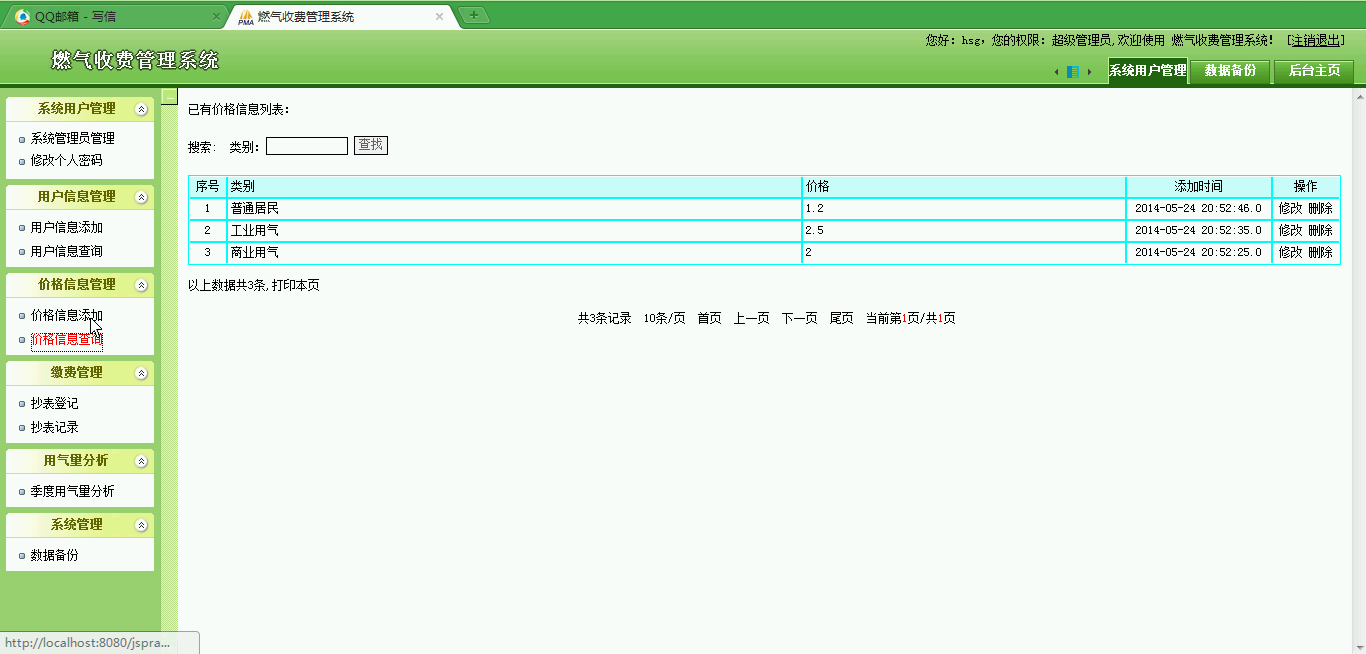Go to 首页 in pagination
1366x654 pixels.
[709, 319]
